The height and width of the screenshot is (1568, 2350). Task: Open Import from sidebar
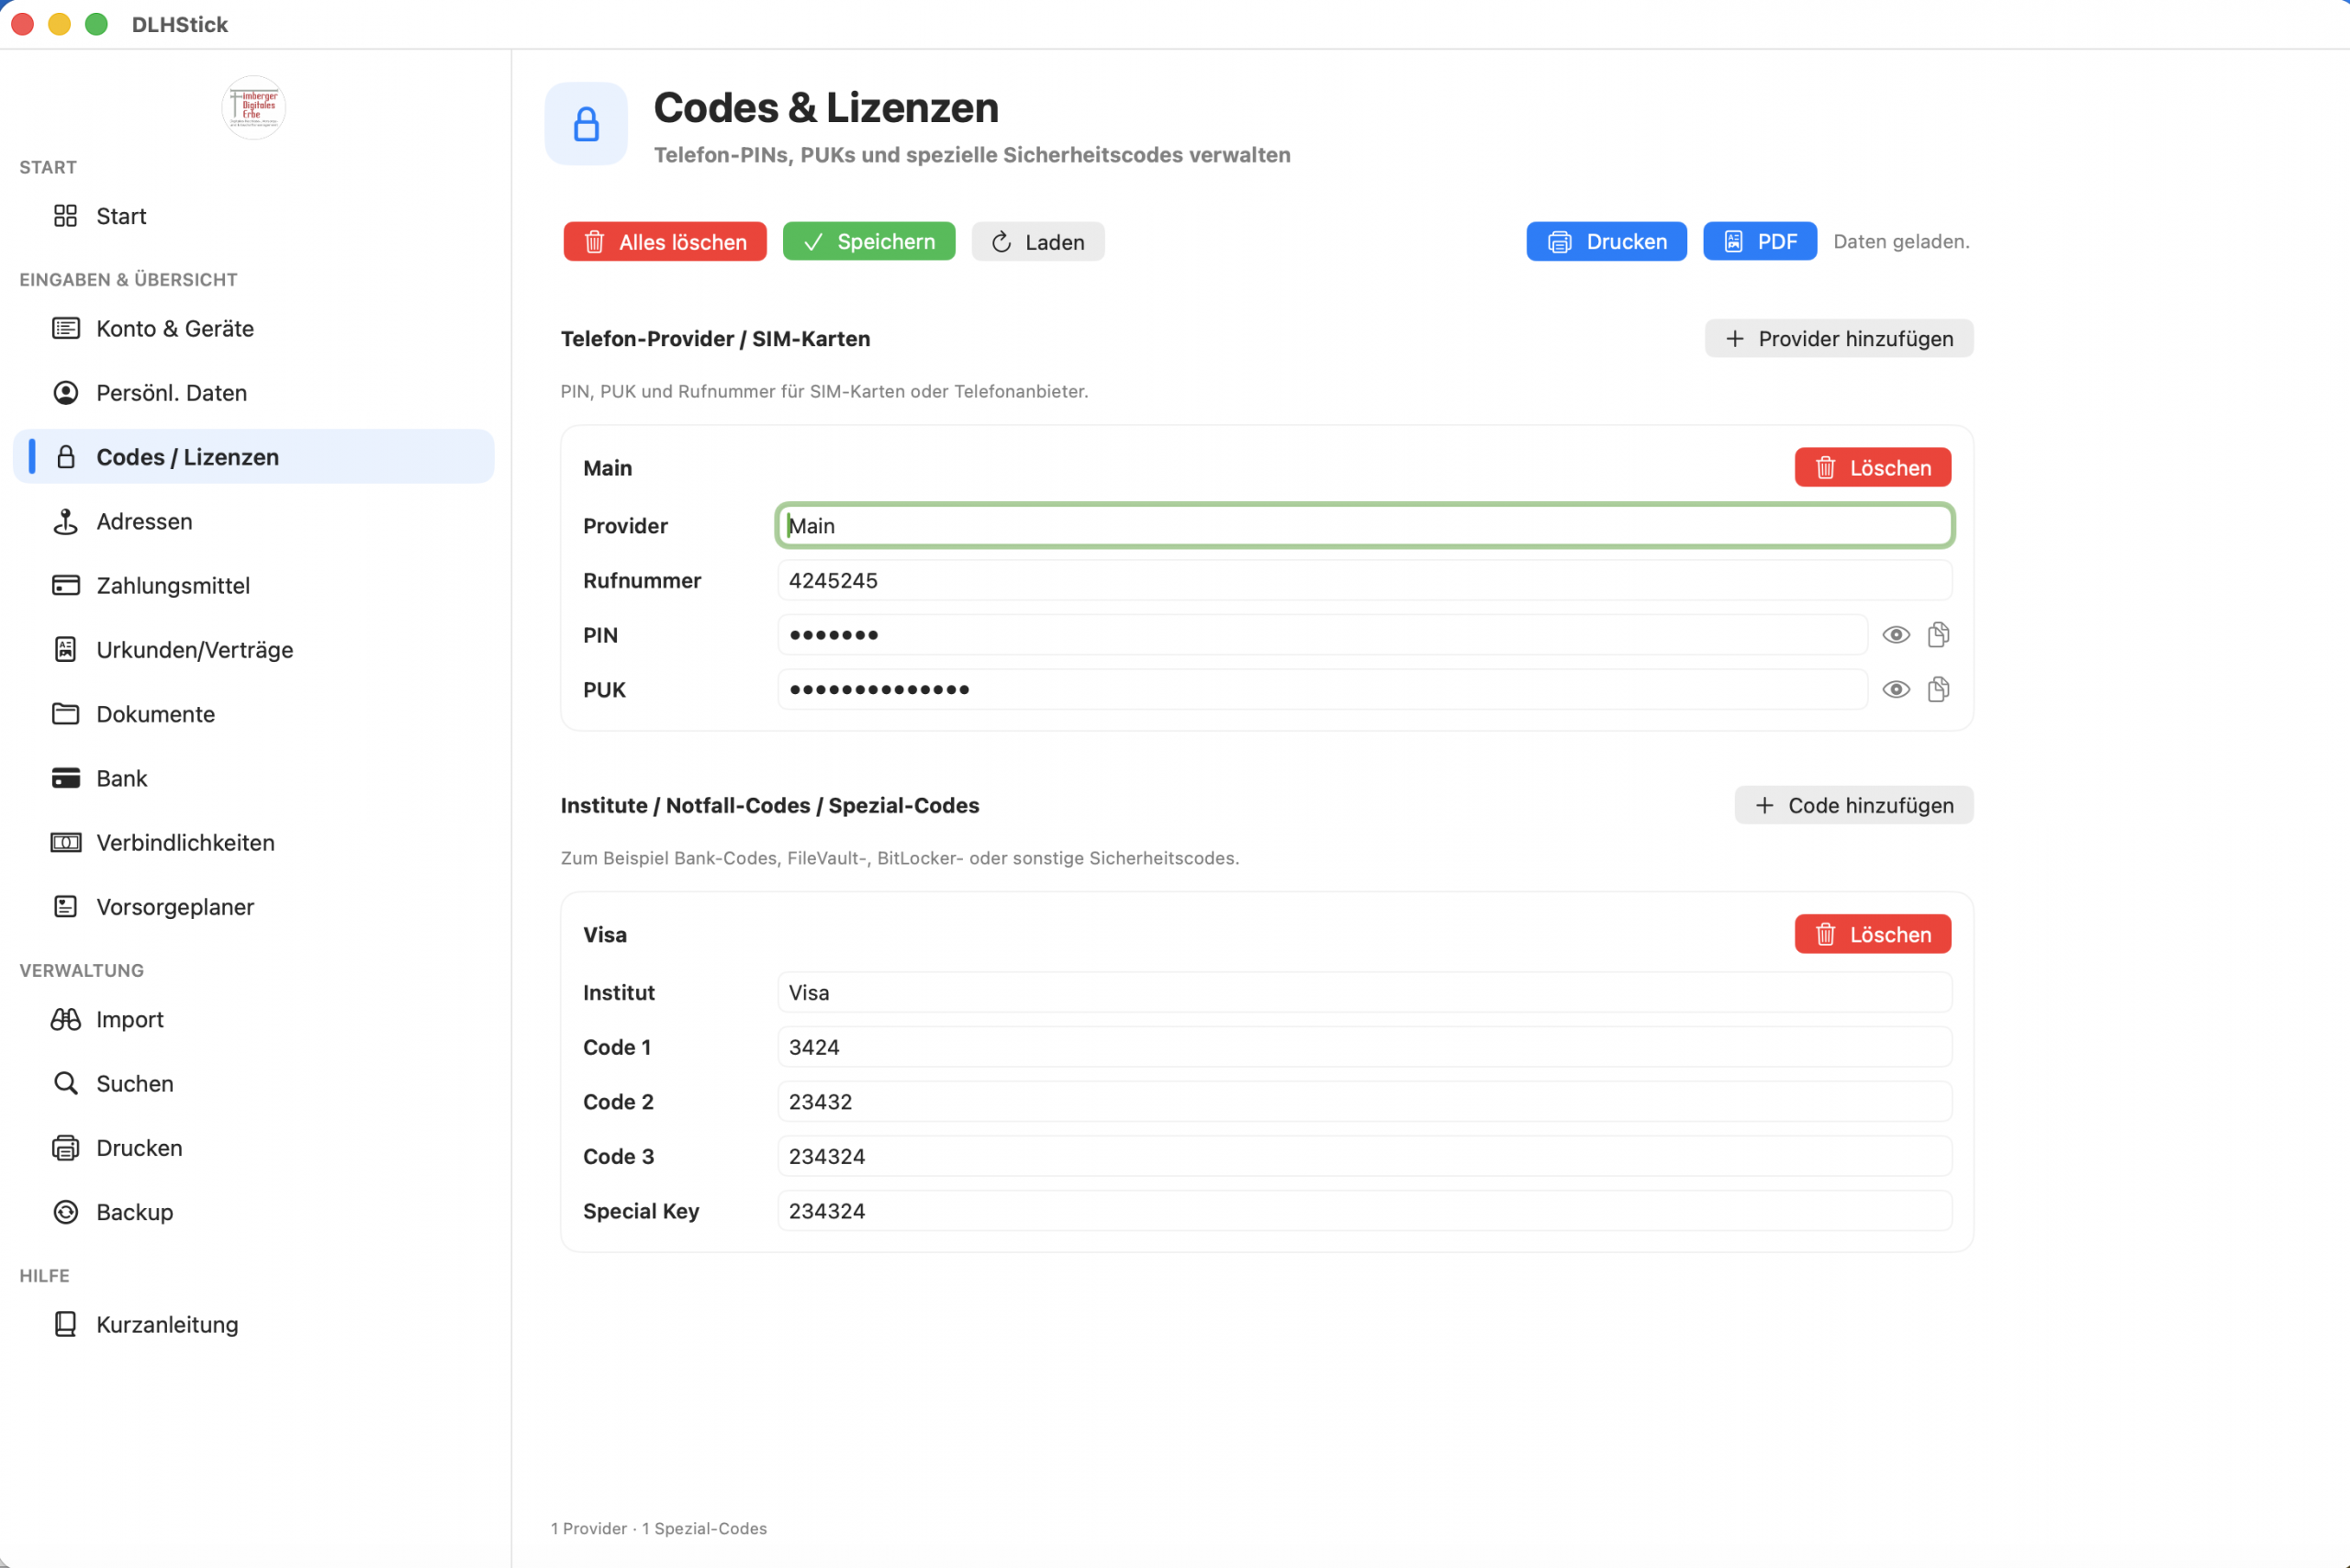(x=129, y=1019)
